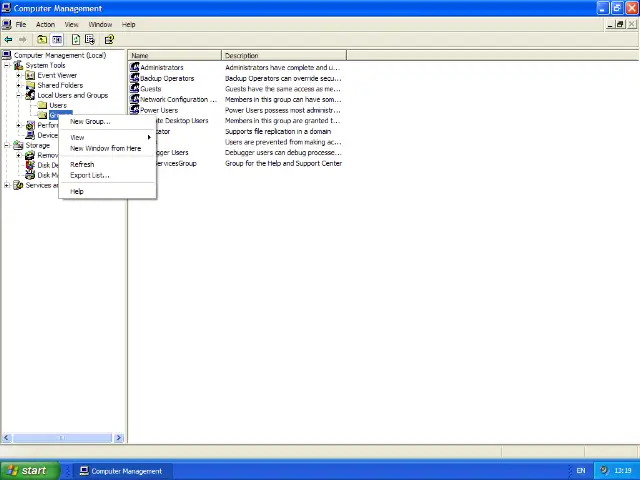The width and height of the screenshot is (640, 480).
Task: Click the Services and Applications tree icon
Action: click(x=18, y=185)
